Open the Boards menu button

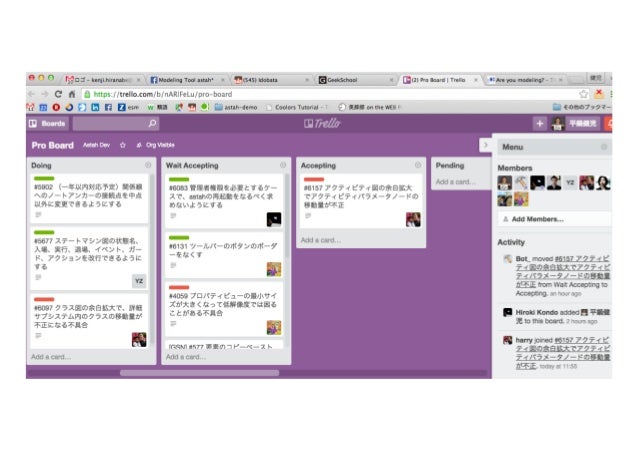pyautogui.click(x=48, y=123)
